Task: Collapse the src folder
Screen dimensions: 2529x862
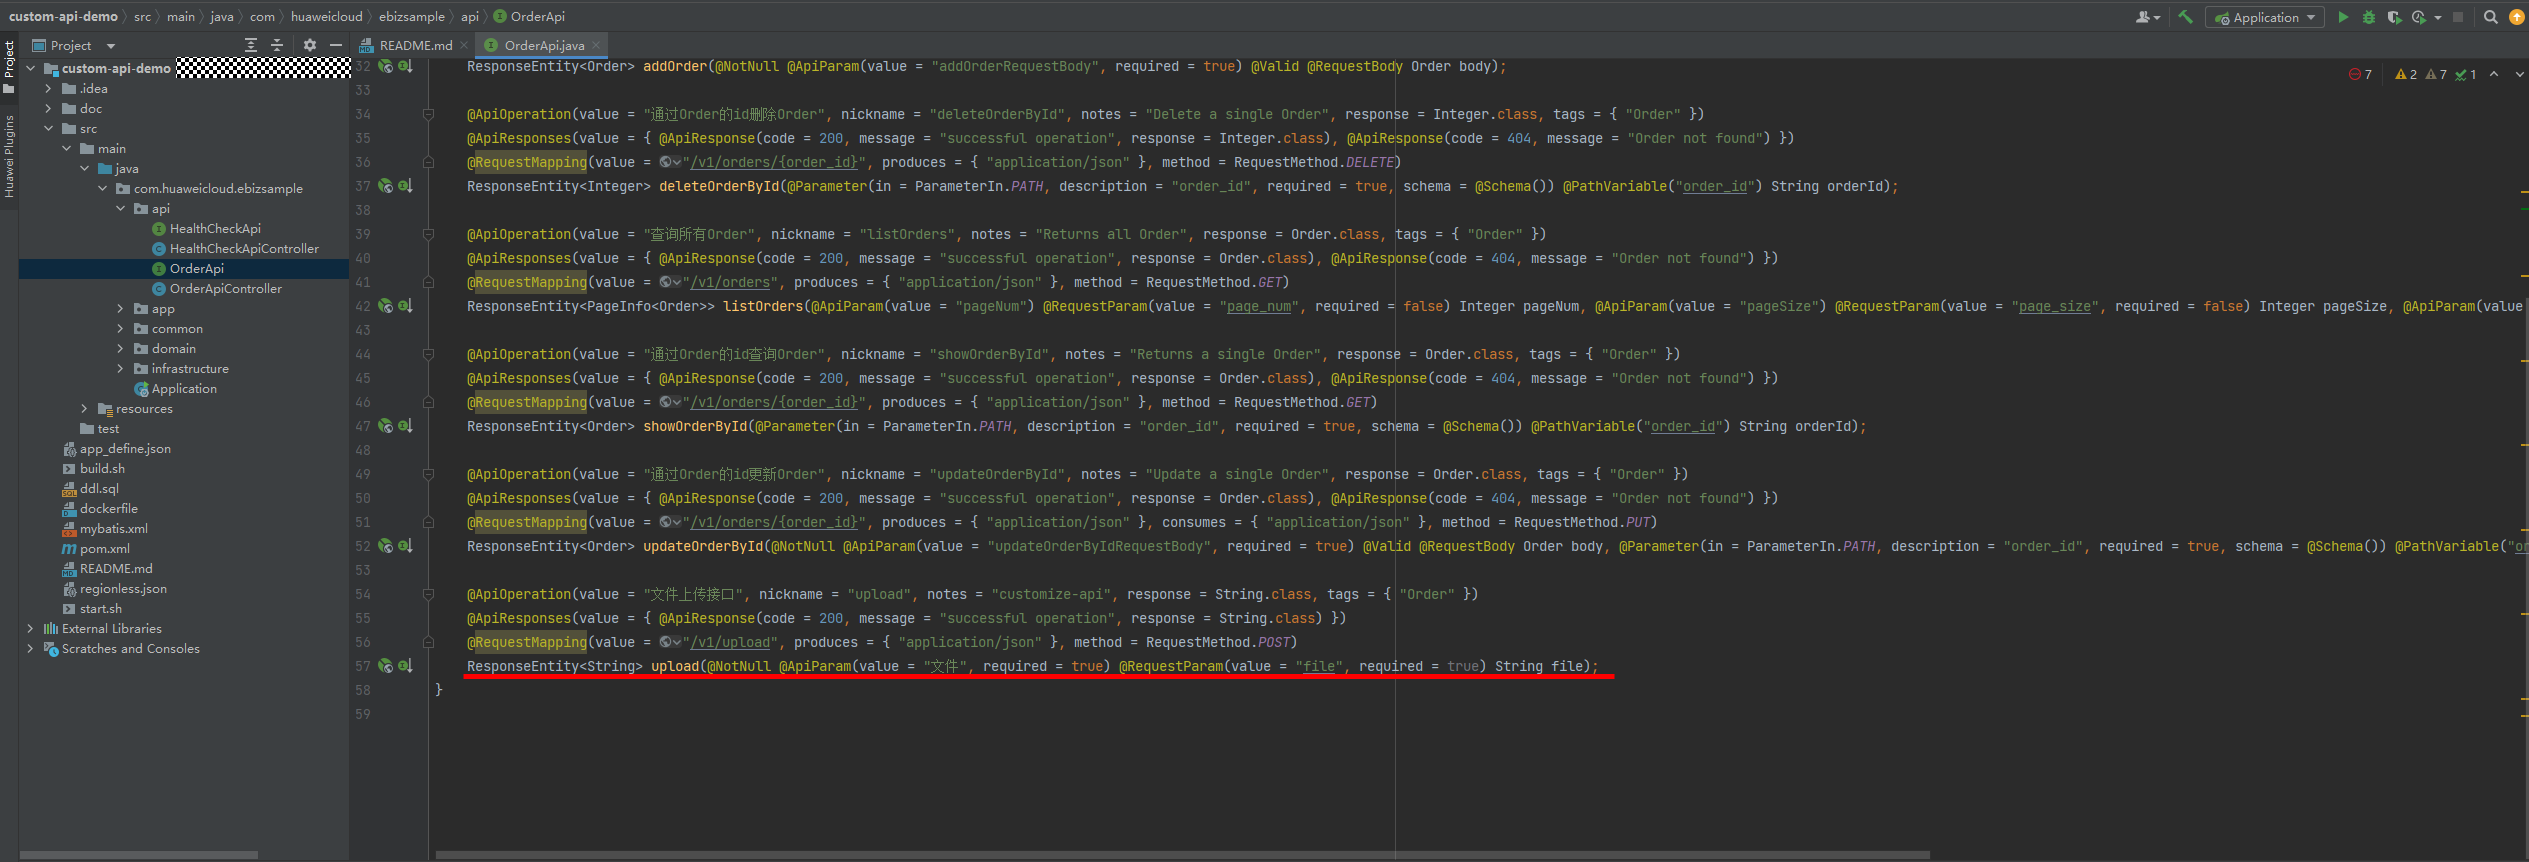Action: tap(48, 129)
